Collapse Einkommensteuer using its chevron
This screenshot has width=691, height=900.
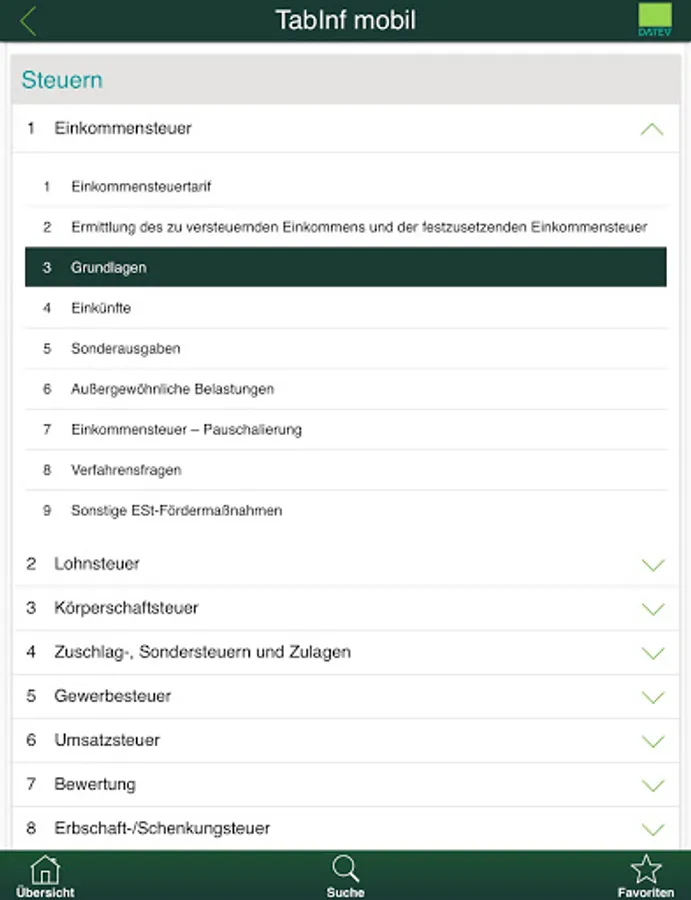(x=652, y=128)
